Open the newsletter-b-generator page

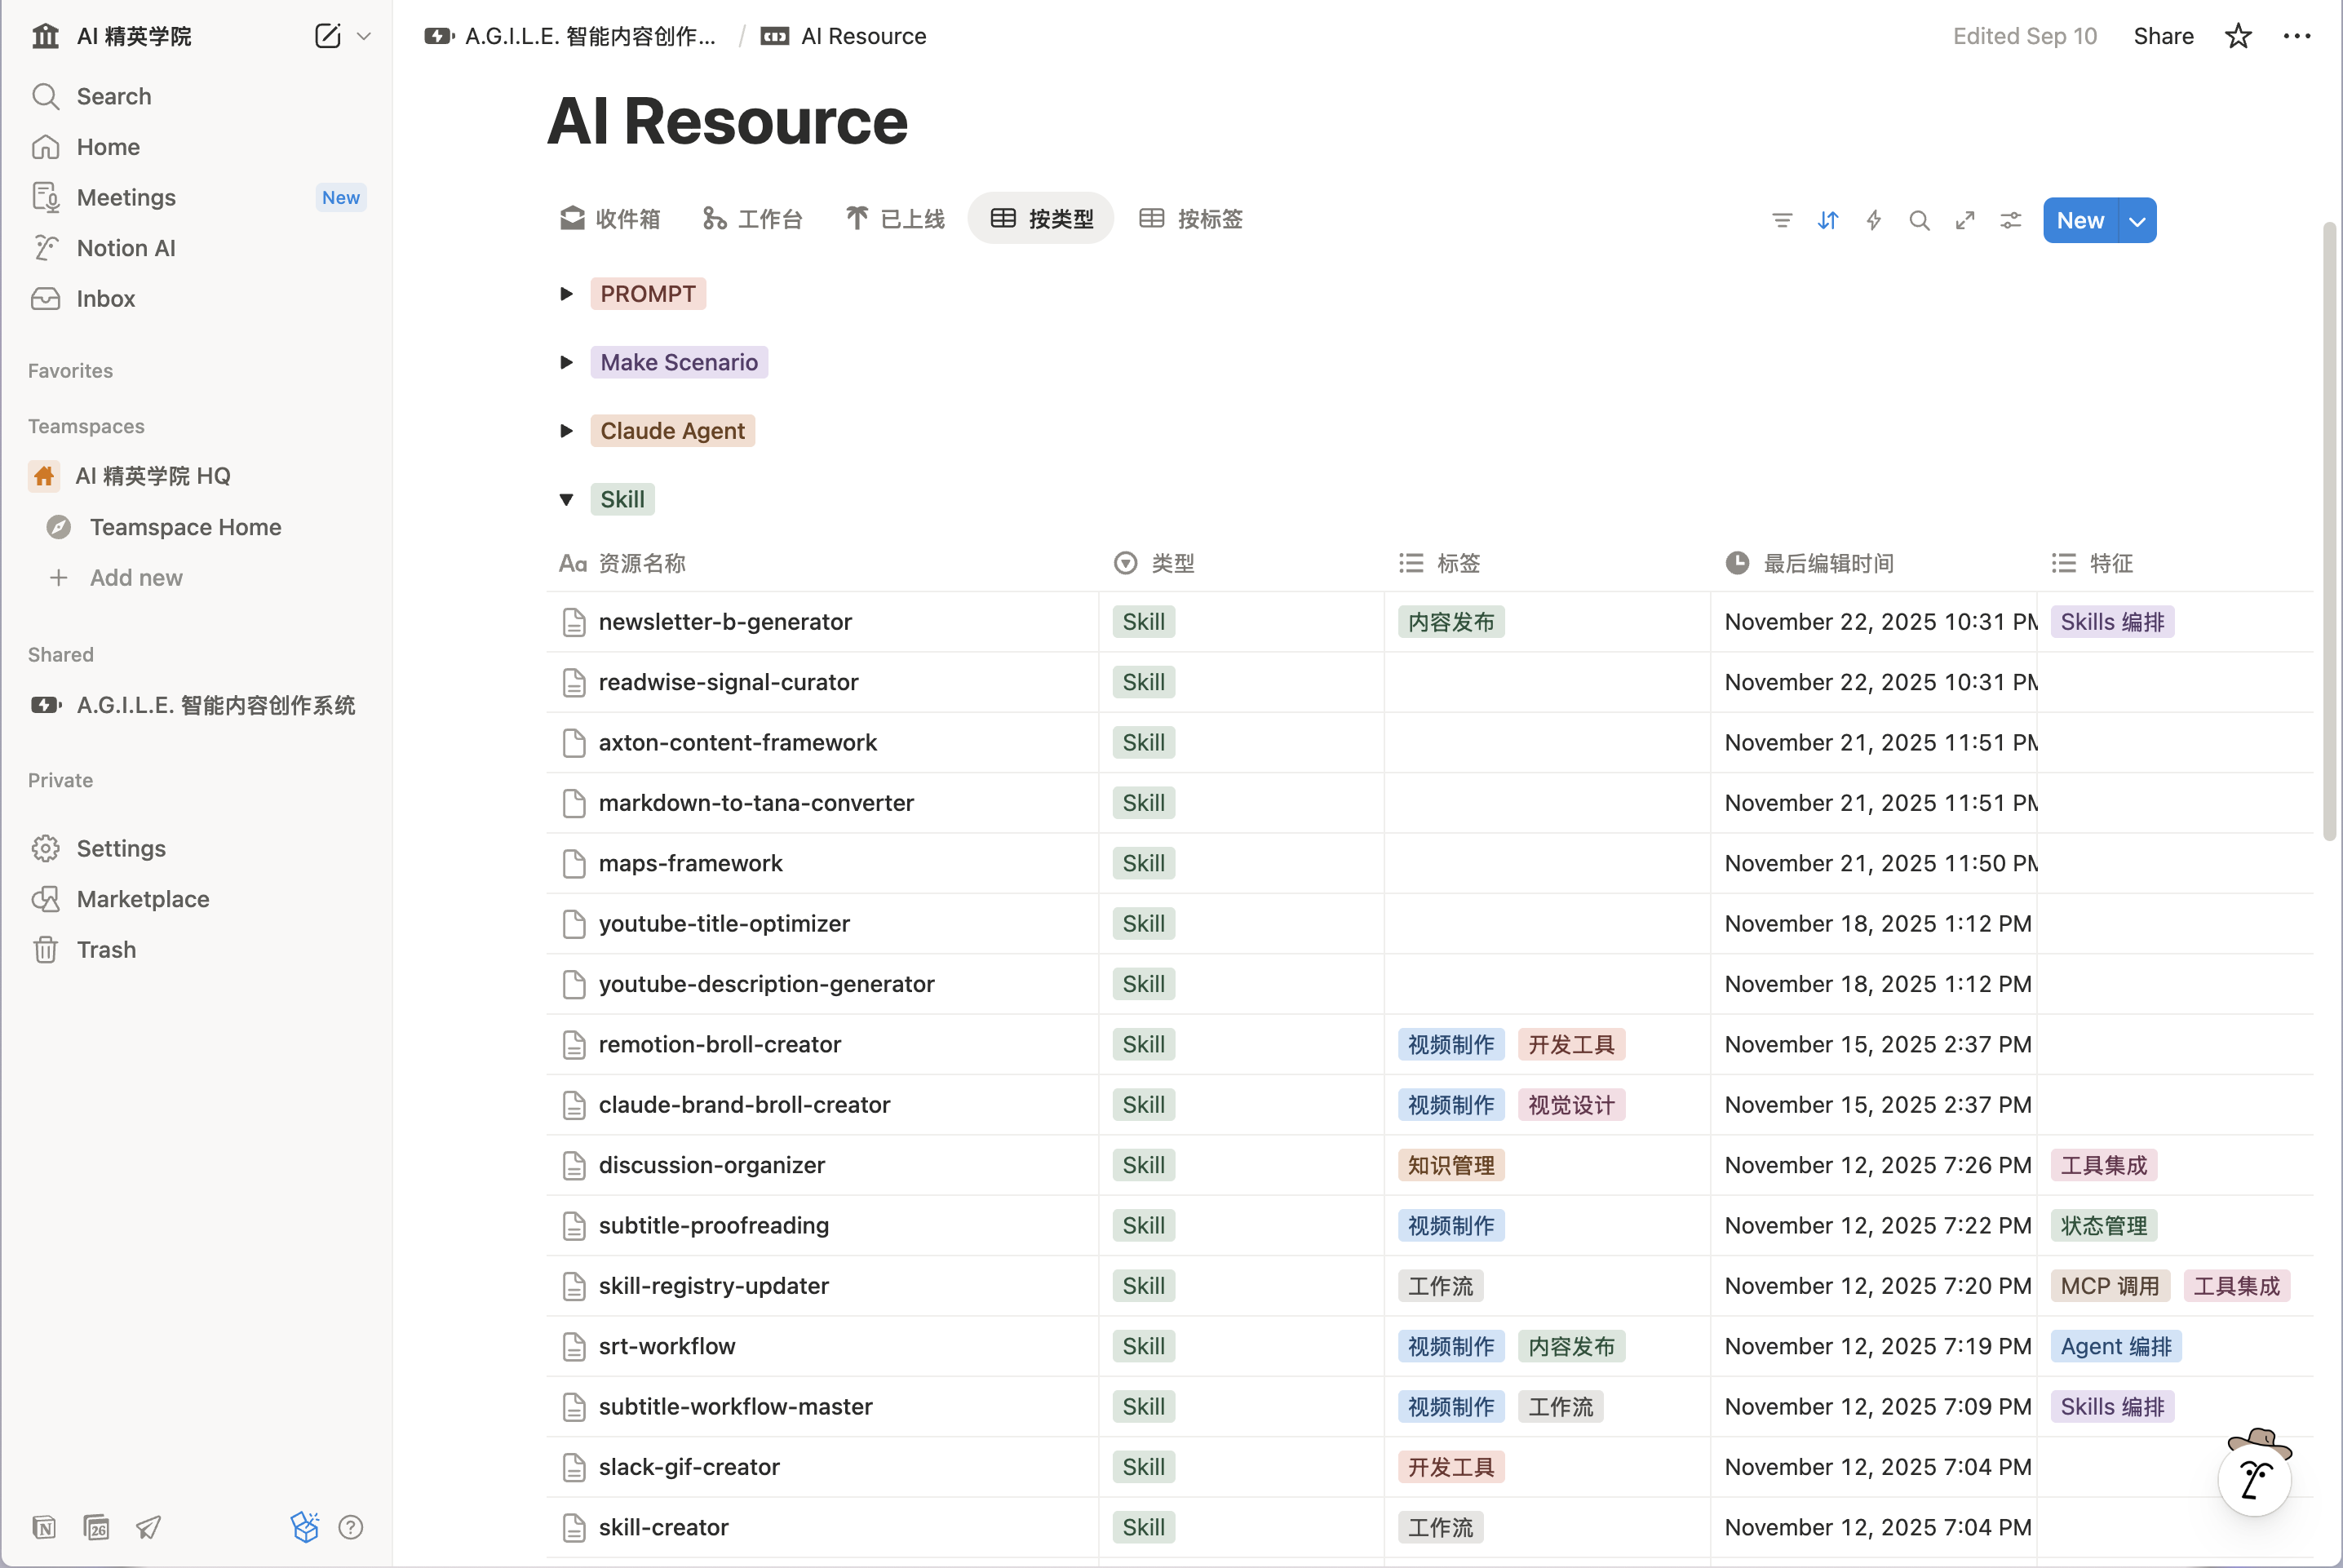click(x=724, y=622)
